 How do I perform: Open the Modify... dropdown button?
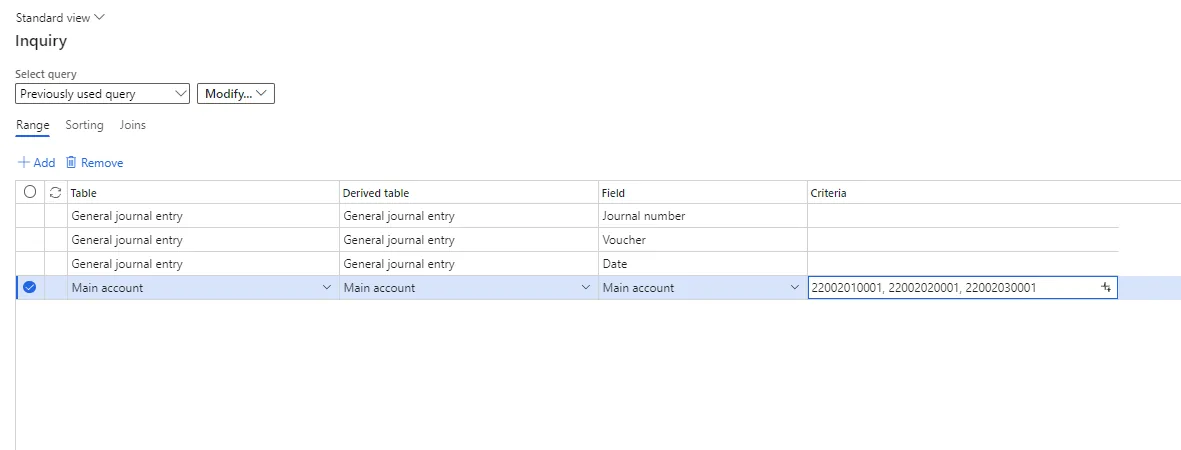pos(236,93)
